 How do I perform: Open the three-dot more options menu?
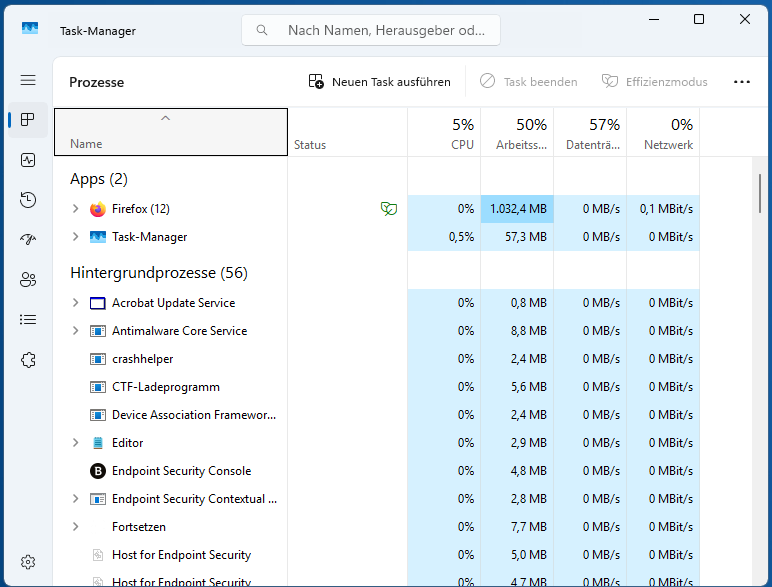click(x=742, y=82)
